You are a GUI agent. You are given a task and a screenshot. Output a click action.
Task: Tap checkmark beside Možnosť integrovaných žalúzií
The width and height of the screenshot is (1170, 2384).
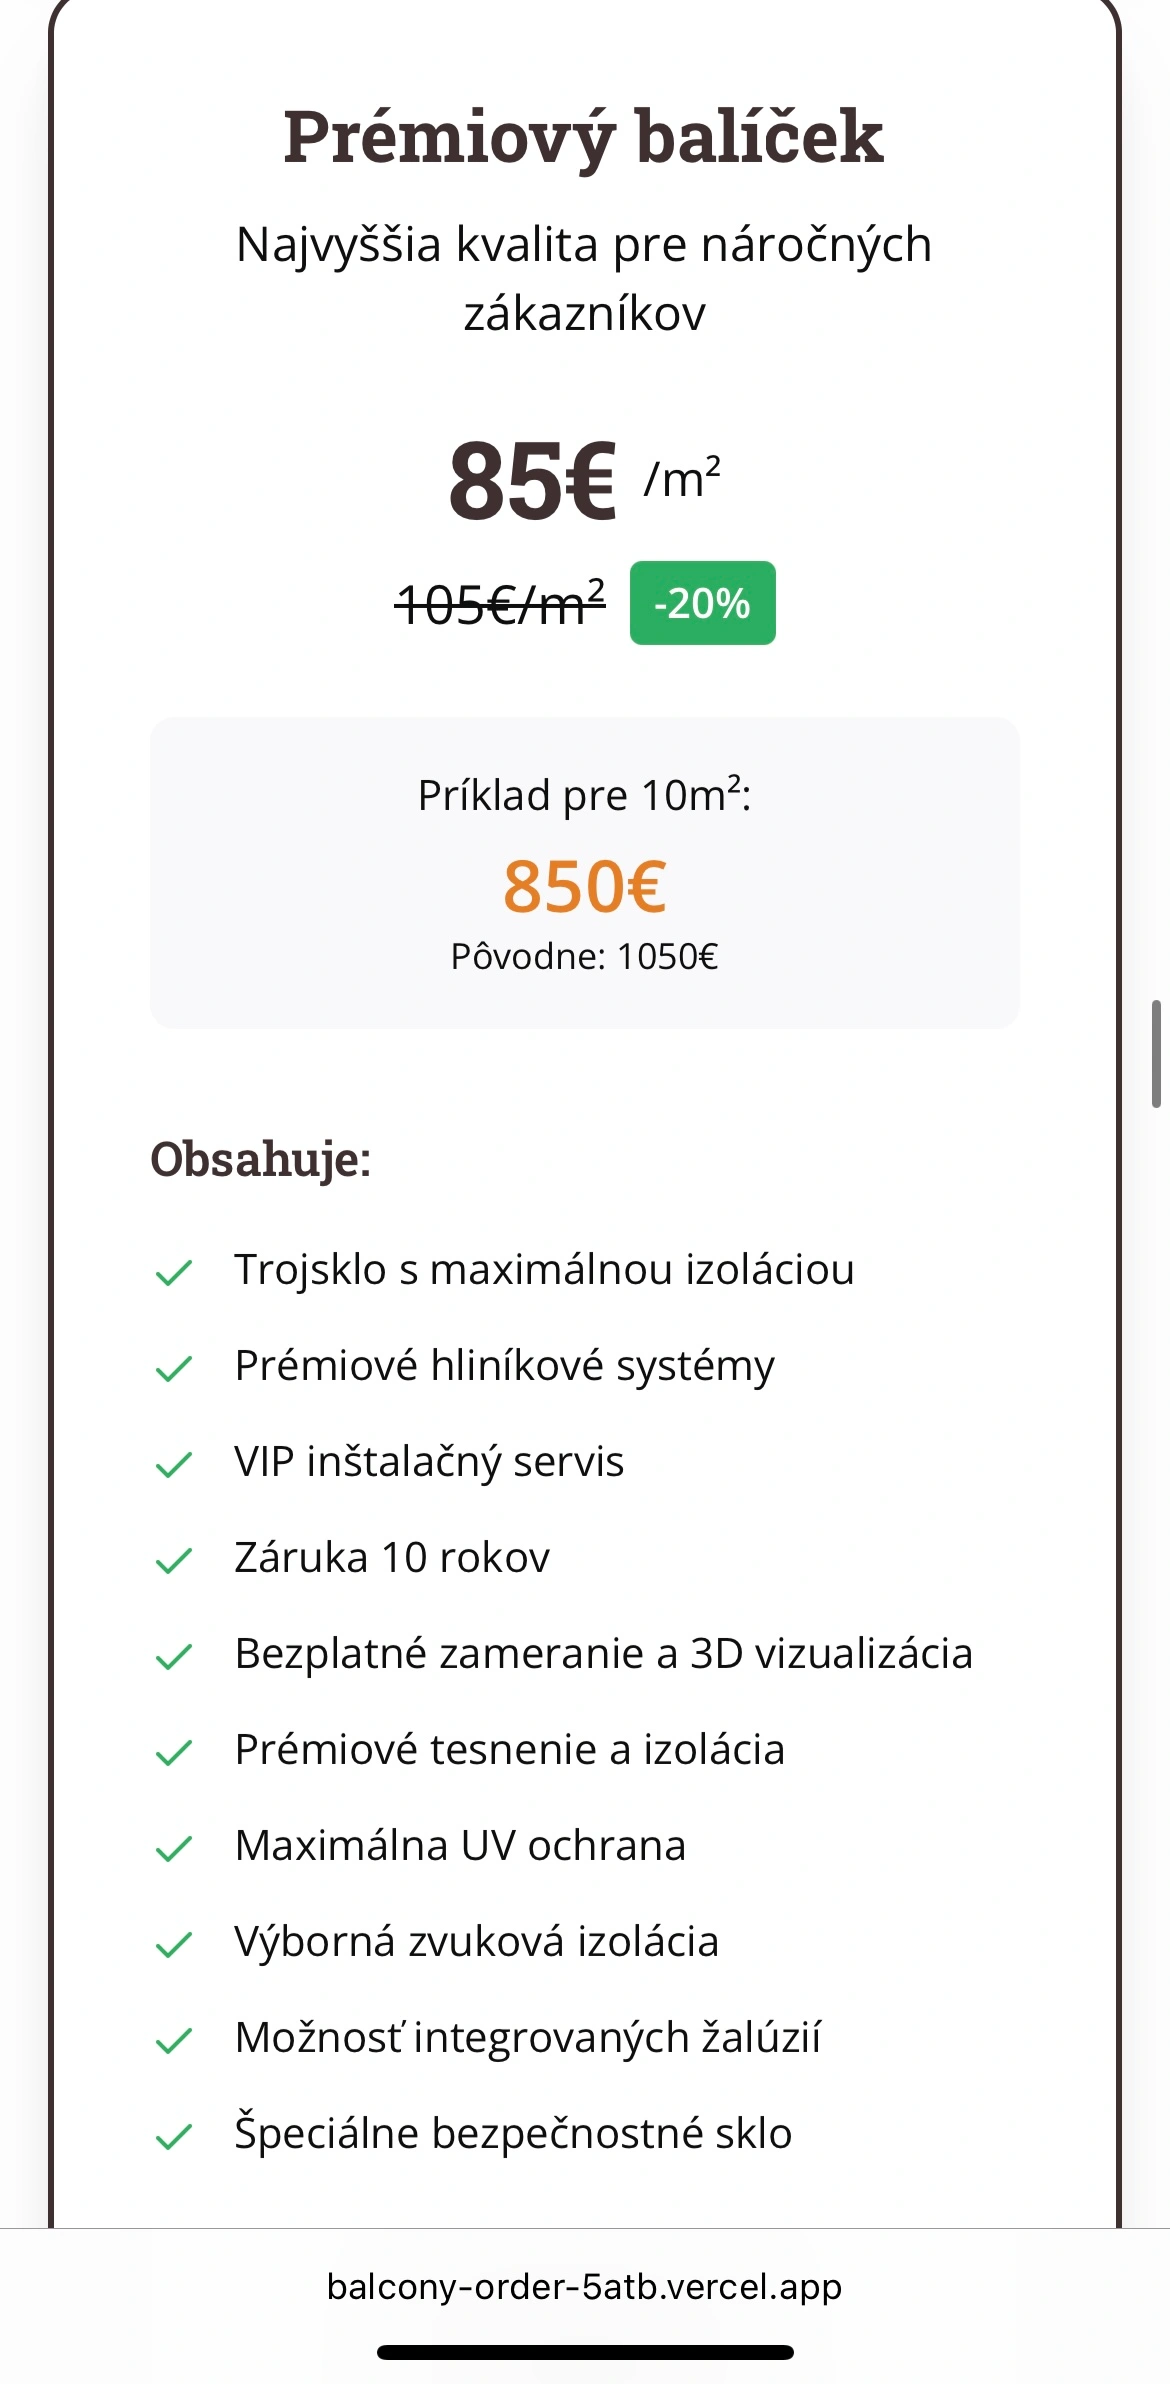coord(174,2040)
